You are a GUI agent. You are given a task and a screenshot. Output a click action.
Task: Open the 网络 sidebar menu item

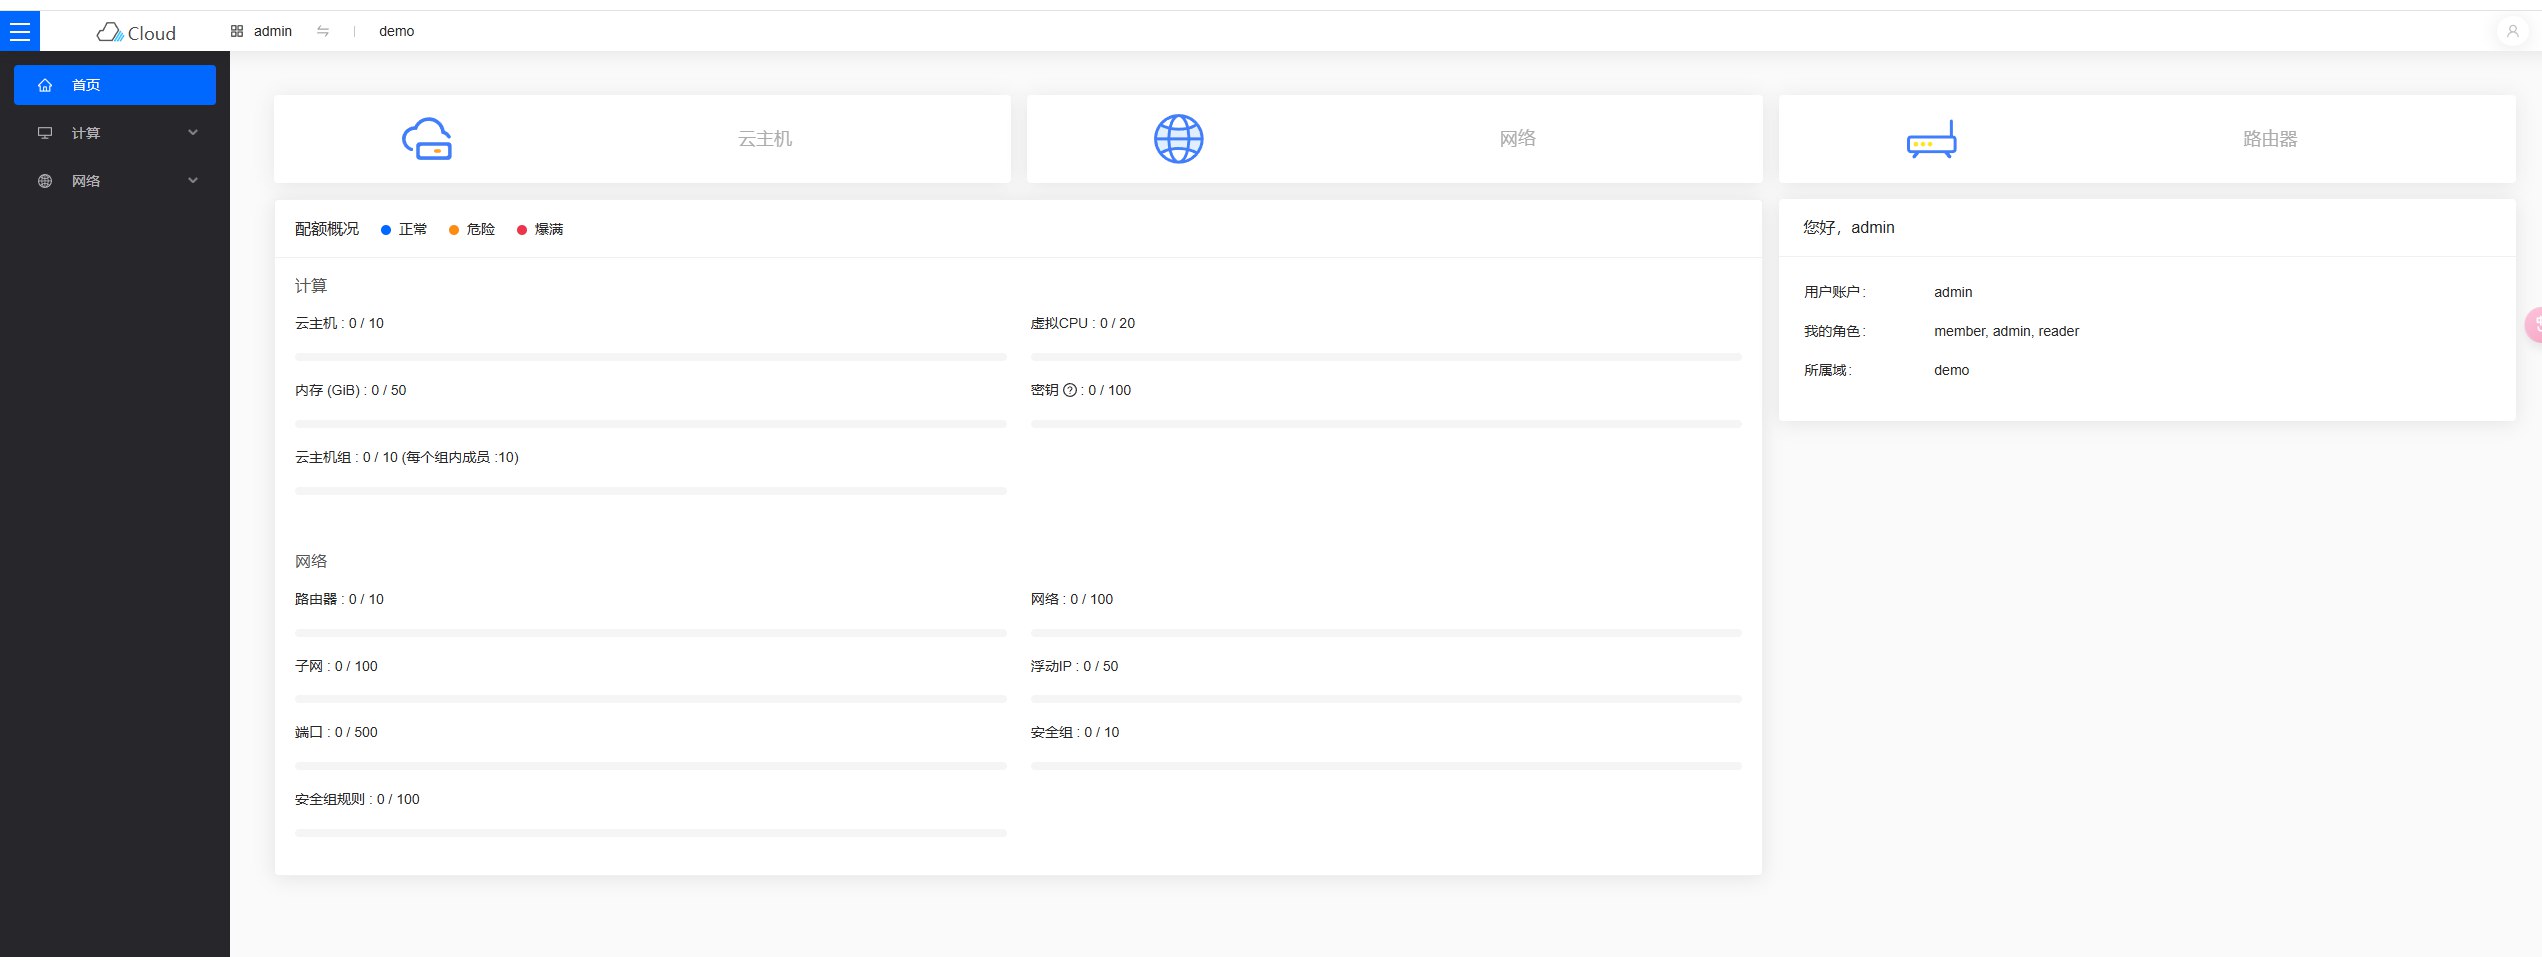click(x=86, y=181)
